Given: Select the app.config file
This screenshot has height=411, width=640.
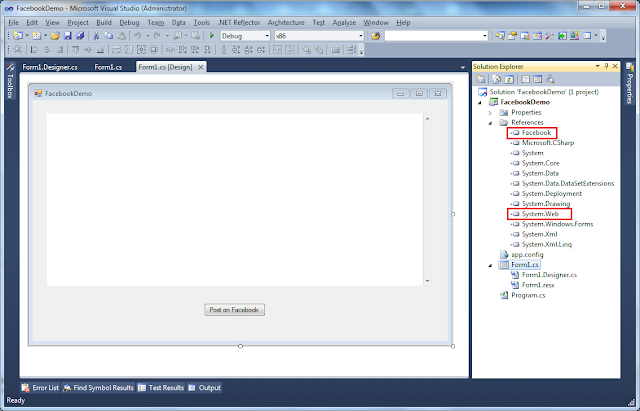Looking at the screenshot, I should click(522, 255).
